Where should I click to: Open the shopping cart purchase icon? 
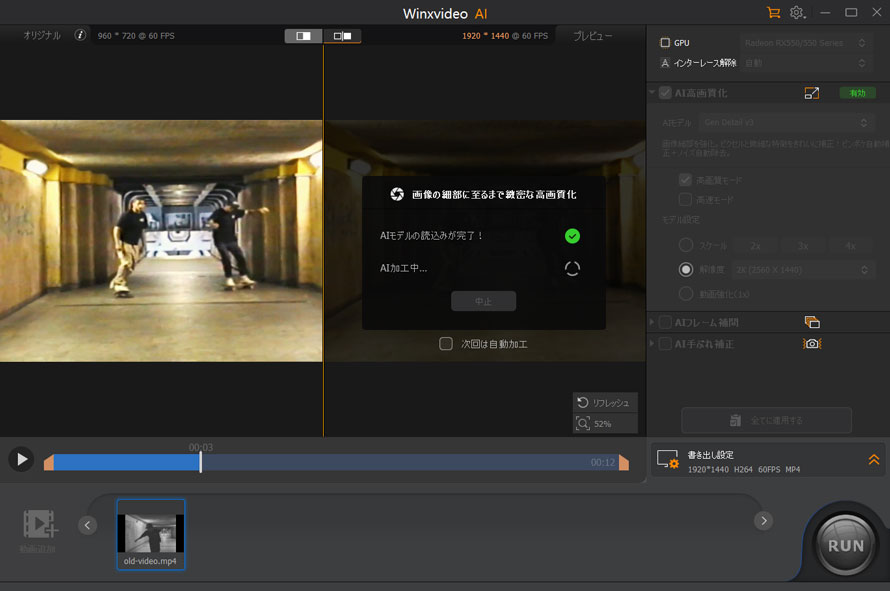(x=773, y=13)
